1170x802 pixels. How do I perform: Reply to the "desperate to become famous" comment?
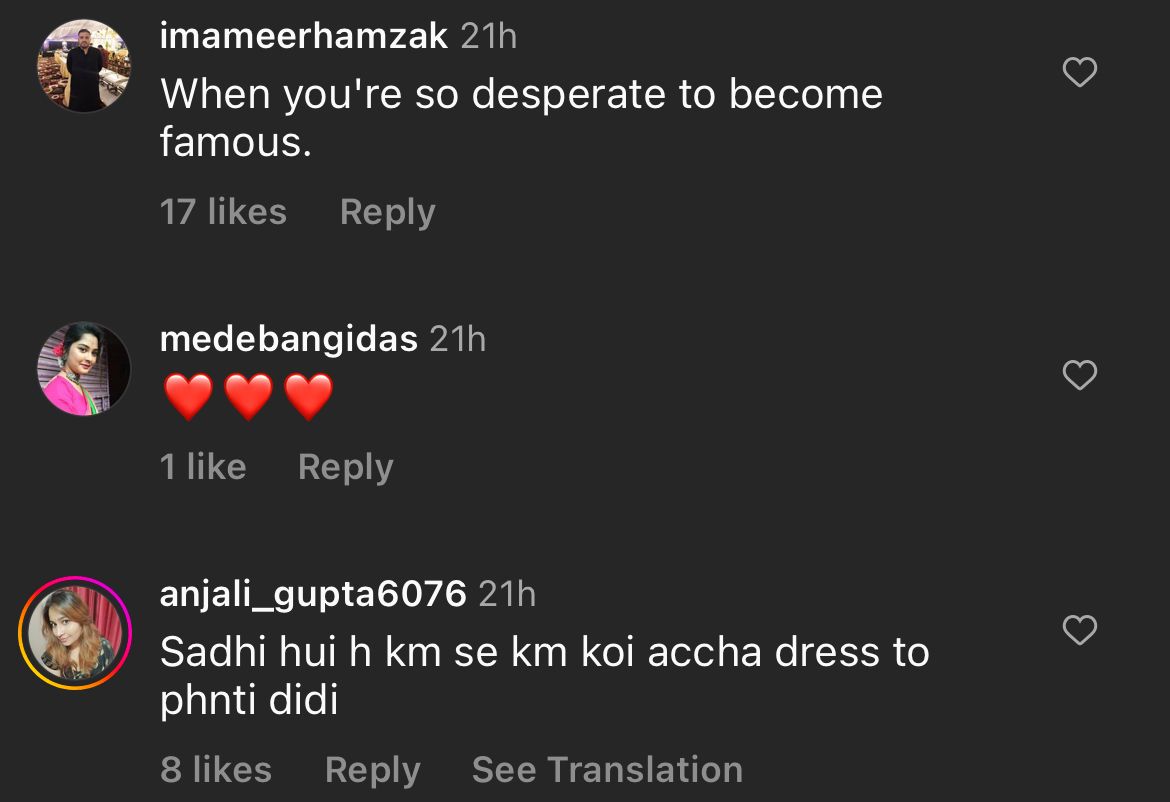(x=387, y=212)
